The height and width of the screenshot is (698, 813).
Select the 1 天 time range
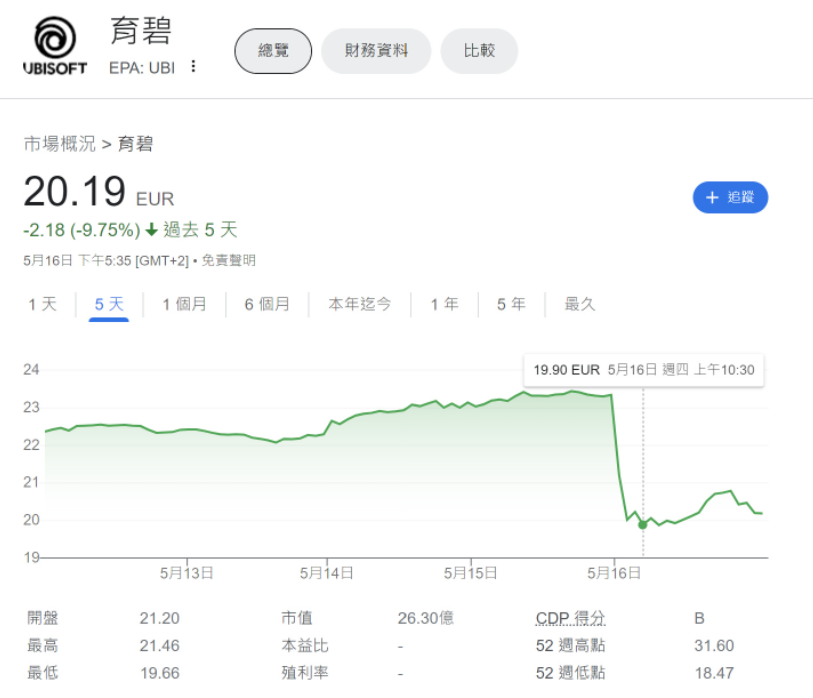click(43, 304)
